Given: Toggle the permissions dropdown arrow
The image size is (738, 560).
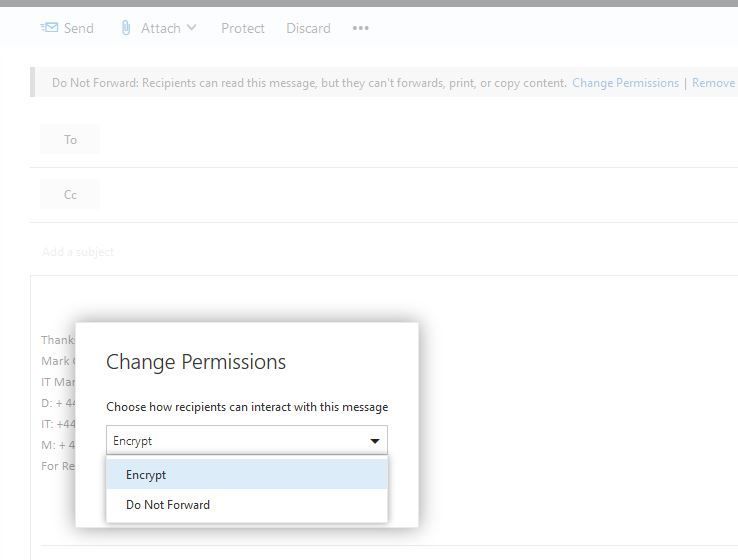Looking at the screenshot, I should (375, 441).
